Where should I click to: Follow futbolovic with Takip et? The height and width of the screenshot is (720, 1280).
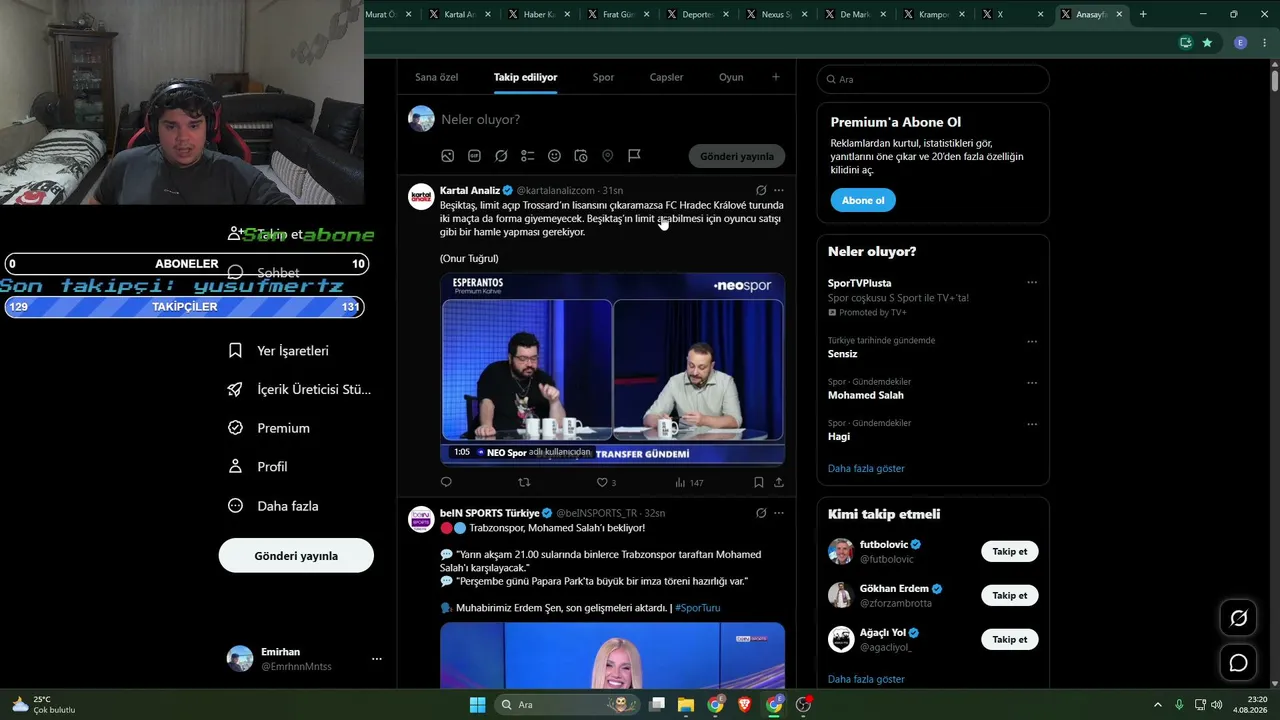[1010, 552]
